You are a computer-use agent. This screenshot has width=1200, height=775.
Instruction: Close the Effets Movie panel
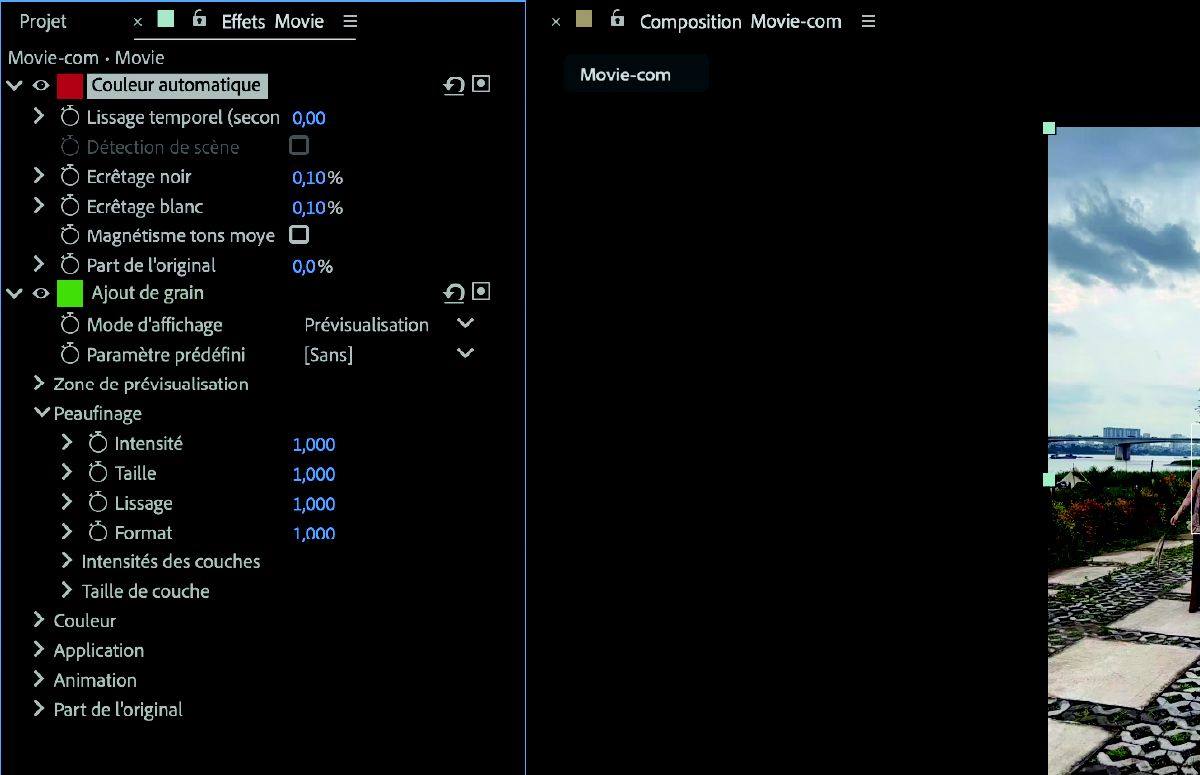(138, 21)
